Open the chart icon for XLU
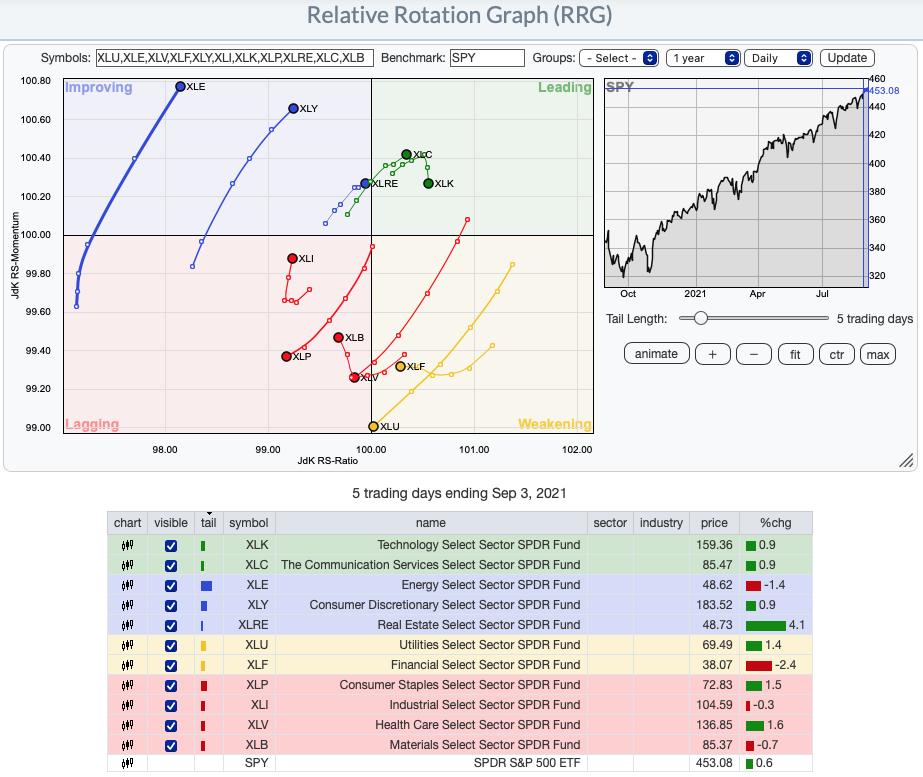923x777 pixels. (127, 646)
